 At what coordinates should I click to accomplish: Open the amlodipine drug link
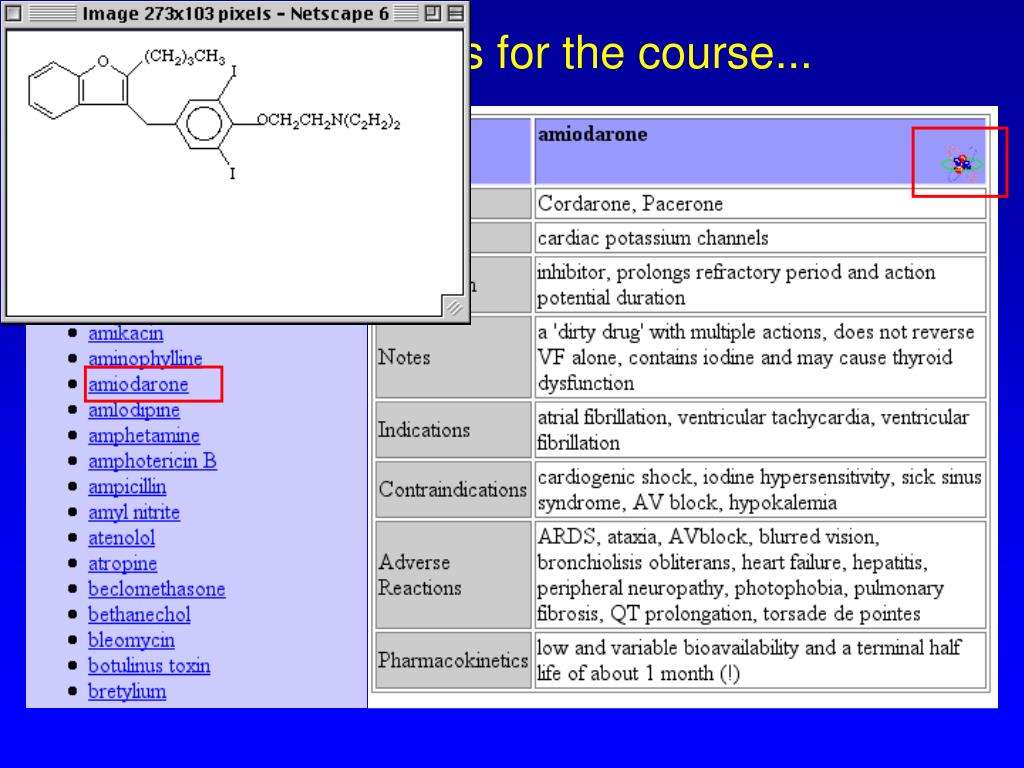[134, 409]
